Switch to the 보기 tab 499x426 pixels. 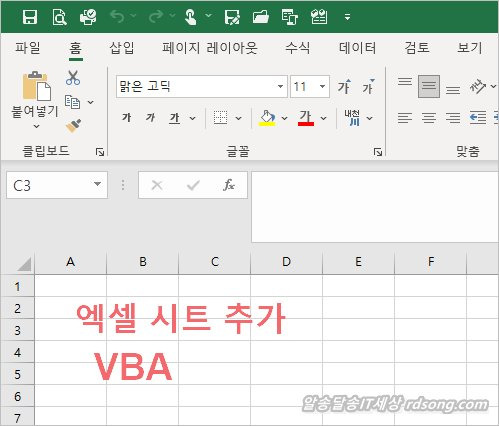point(470,48)
